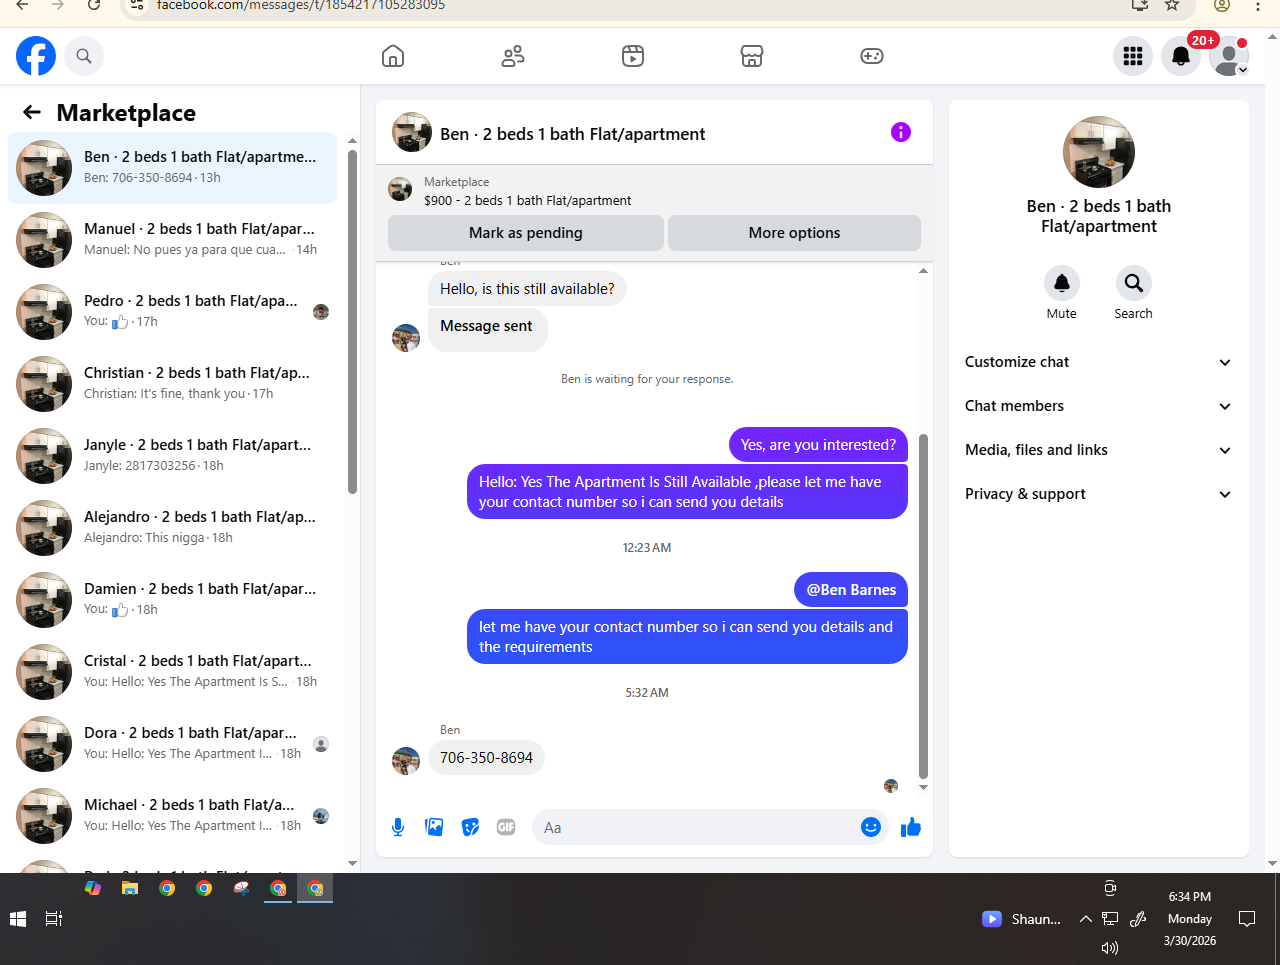Open Task View on the taskbar

(x=54, y=918)
